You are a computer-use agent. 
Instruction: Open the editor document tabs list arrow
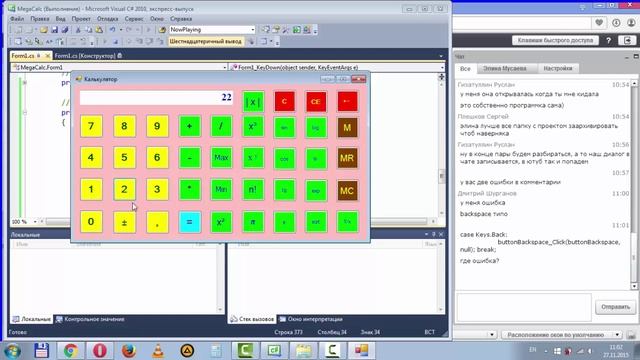point(441,56)
